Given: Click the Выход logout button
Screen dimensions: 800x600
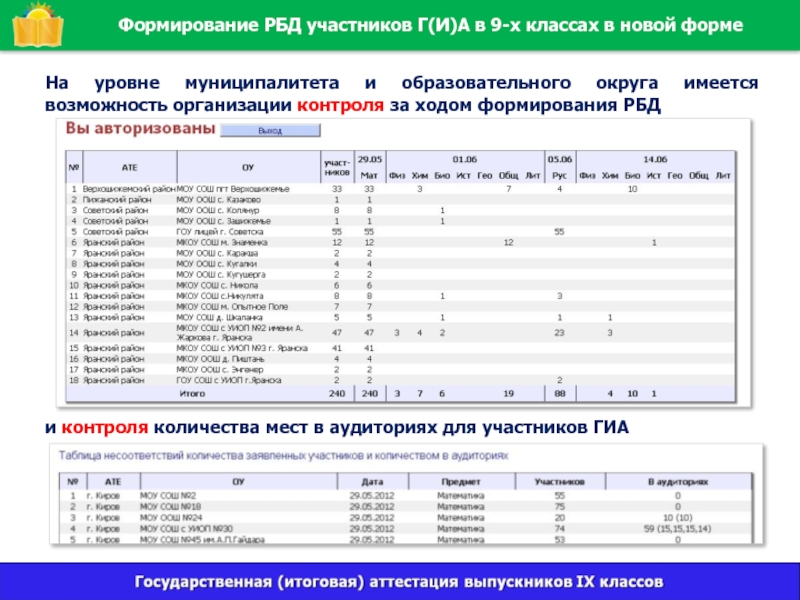Looking at the screenshot, I should (x=270, y=131).
